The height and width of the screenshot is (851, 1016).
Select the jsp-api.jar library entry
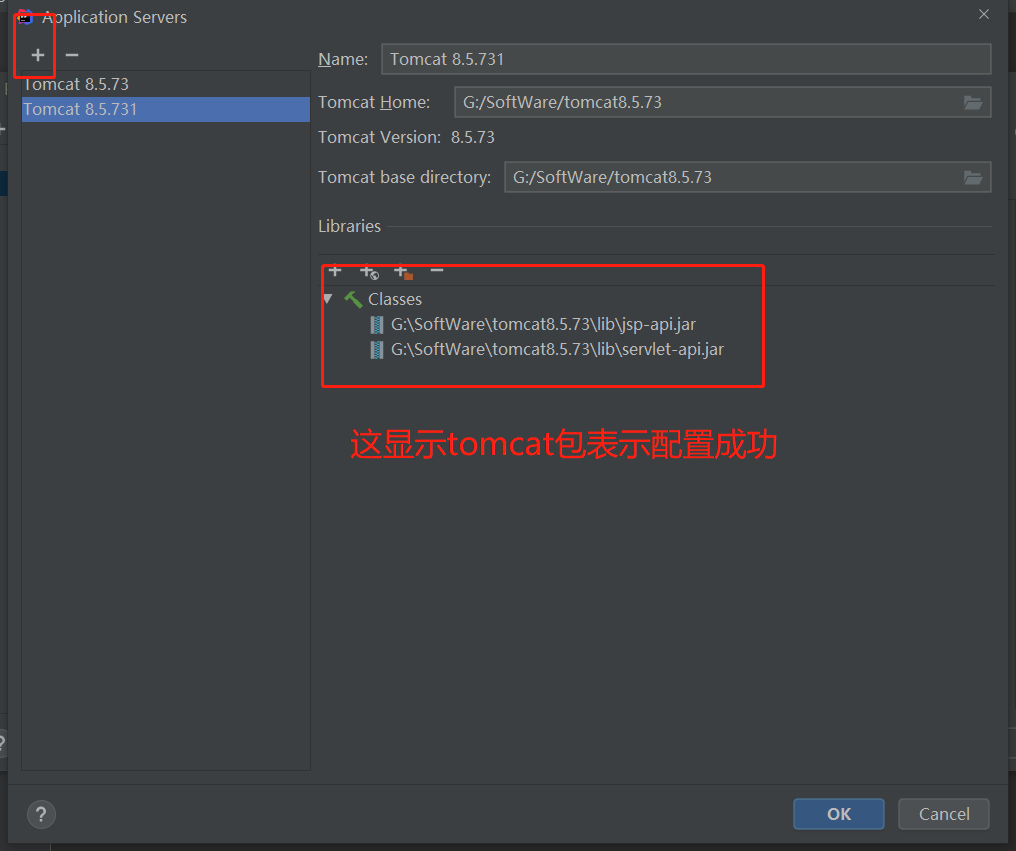pos(543,324)
